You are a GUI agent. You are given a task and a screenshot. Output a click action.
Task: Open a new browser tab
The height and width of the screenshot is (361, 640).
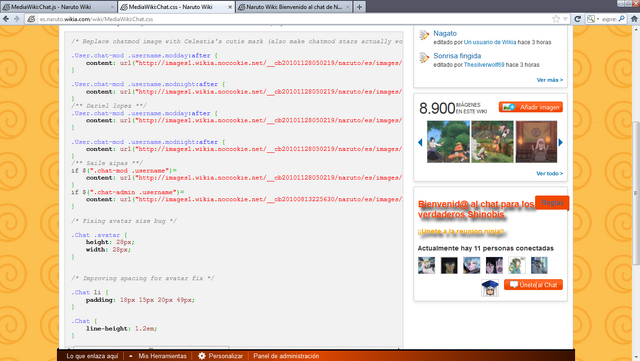click(x=359, y=7)
